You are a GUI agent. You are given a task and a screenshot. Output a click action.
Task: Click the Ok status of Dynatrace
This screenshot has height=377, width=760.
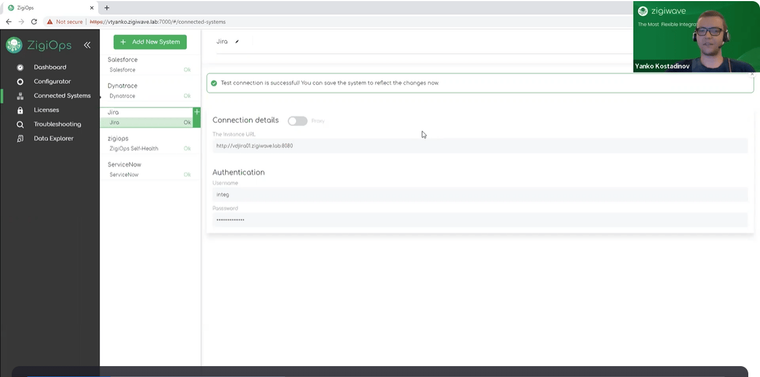[x=187, y=96]
